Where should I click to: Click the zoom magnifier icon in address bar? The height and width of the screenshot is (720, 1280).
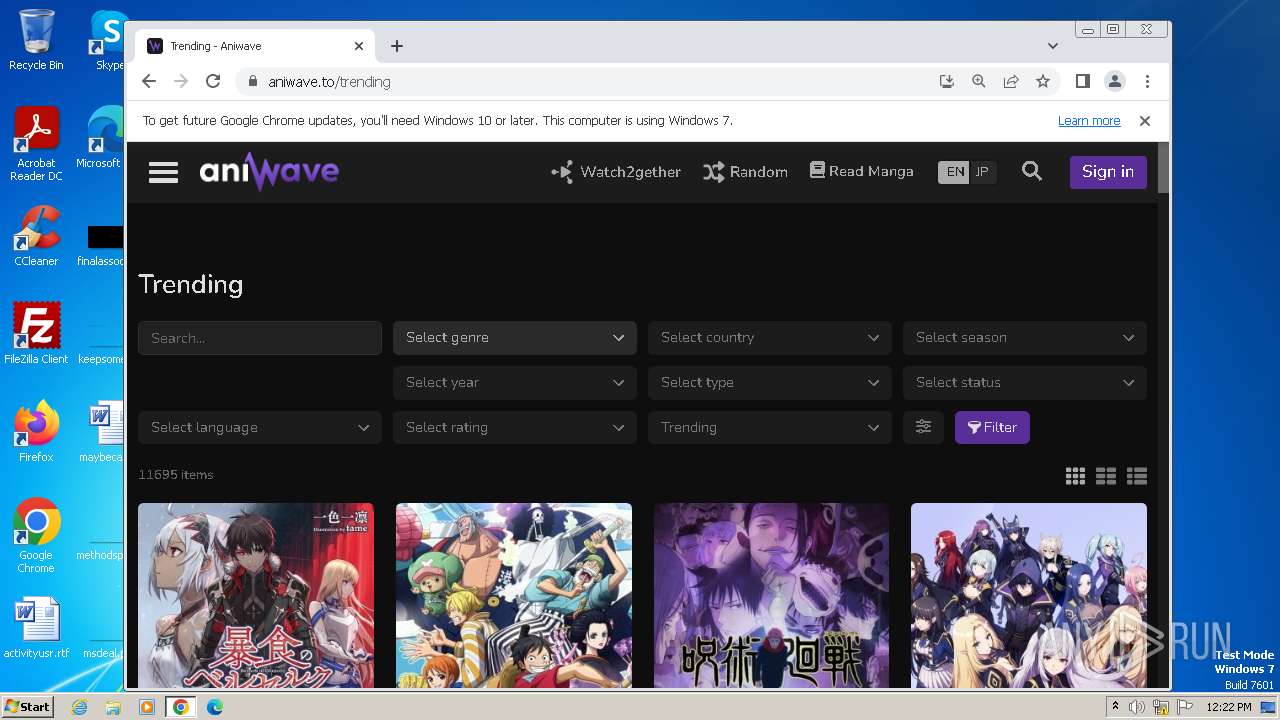pos(979,82)
